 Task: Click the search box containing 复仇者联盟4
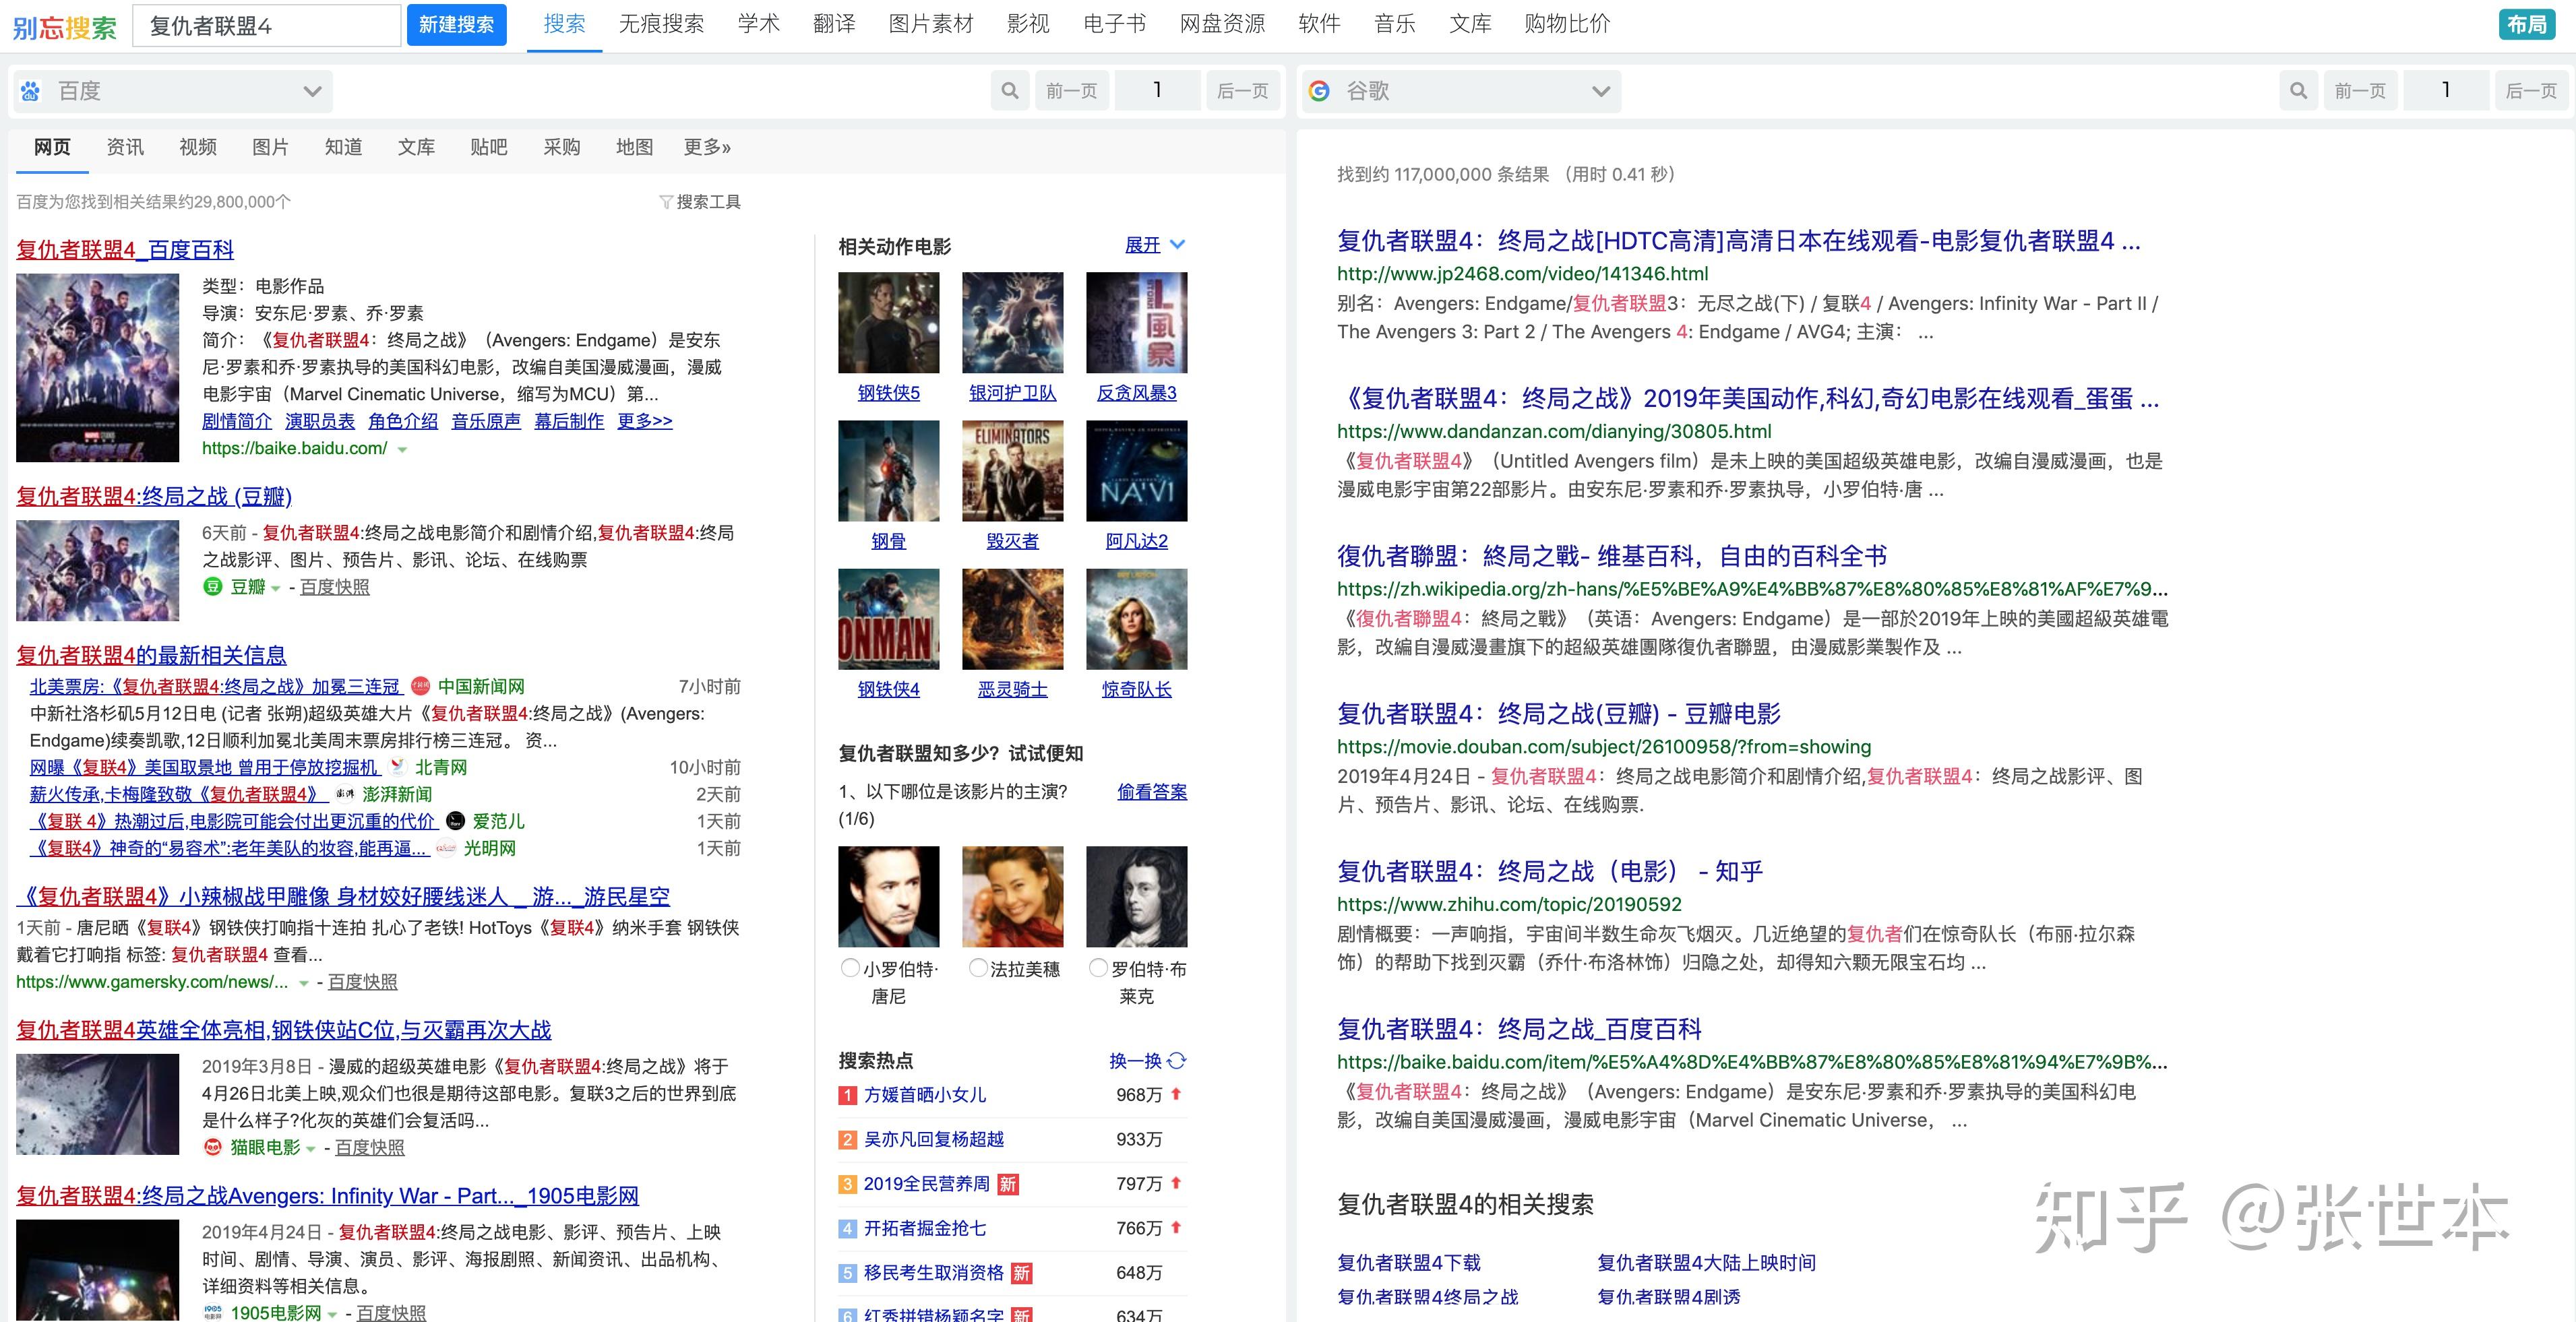coord(267,26)
